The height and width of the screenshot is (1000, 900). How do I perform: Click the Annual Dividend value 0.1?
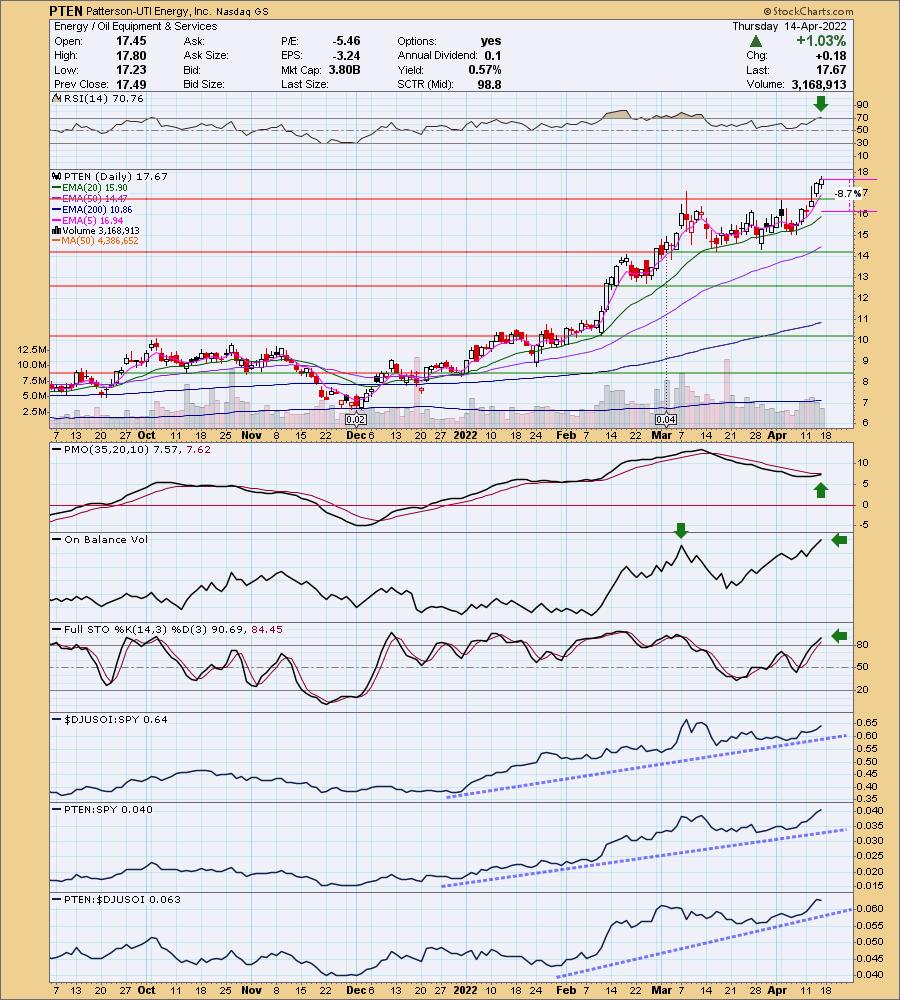(x=493, y=55)
